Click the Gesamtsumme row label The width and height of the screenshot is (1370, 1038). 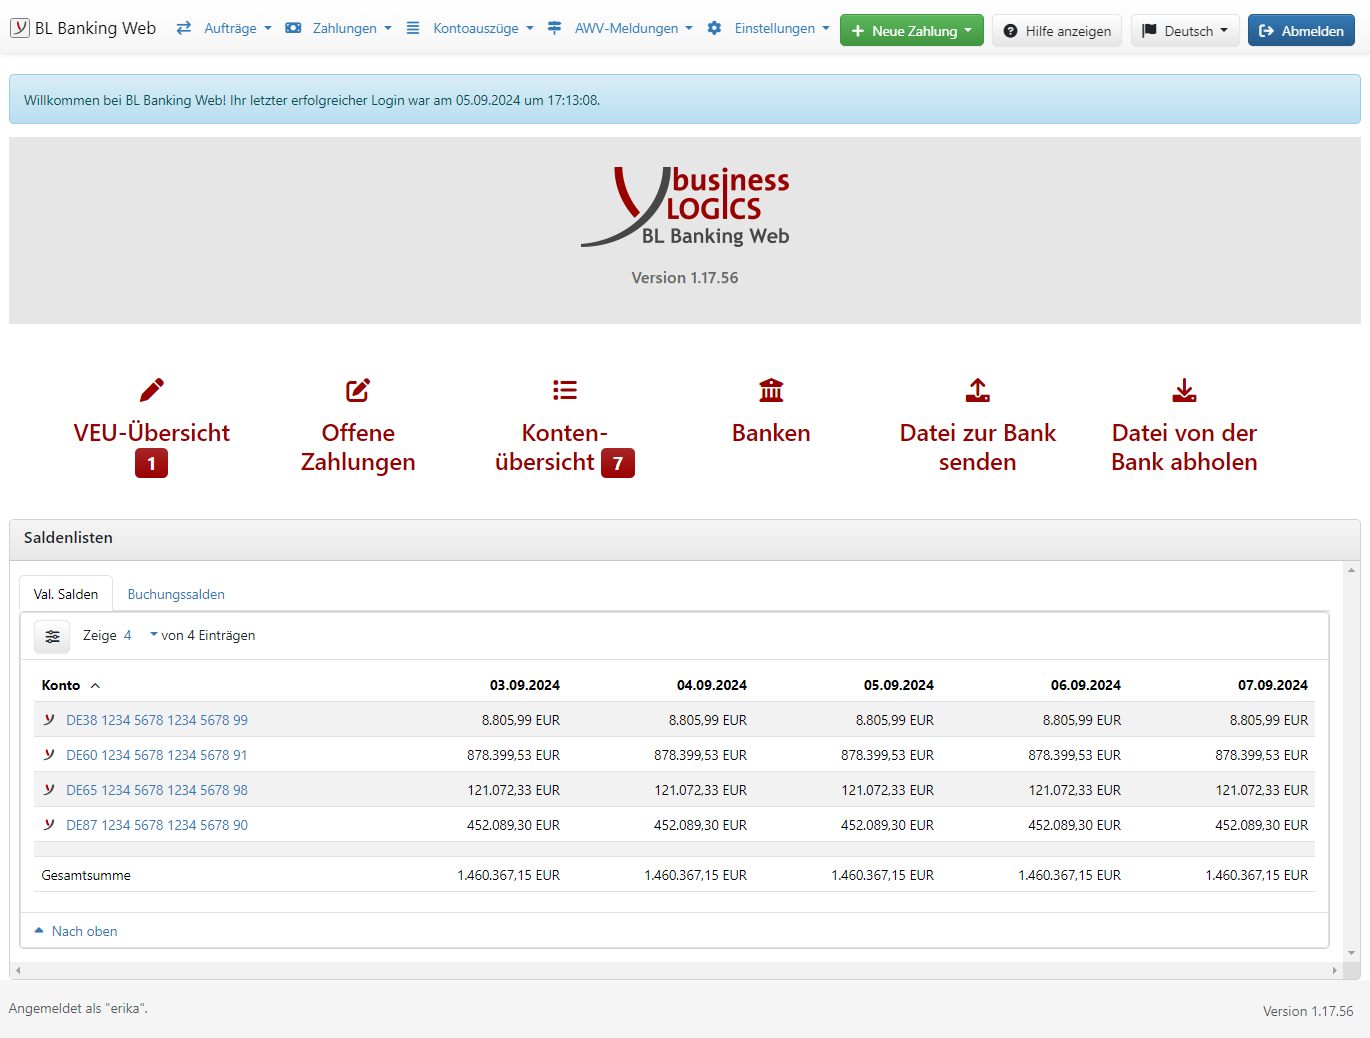(x=86, y=875)
